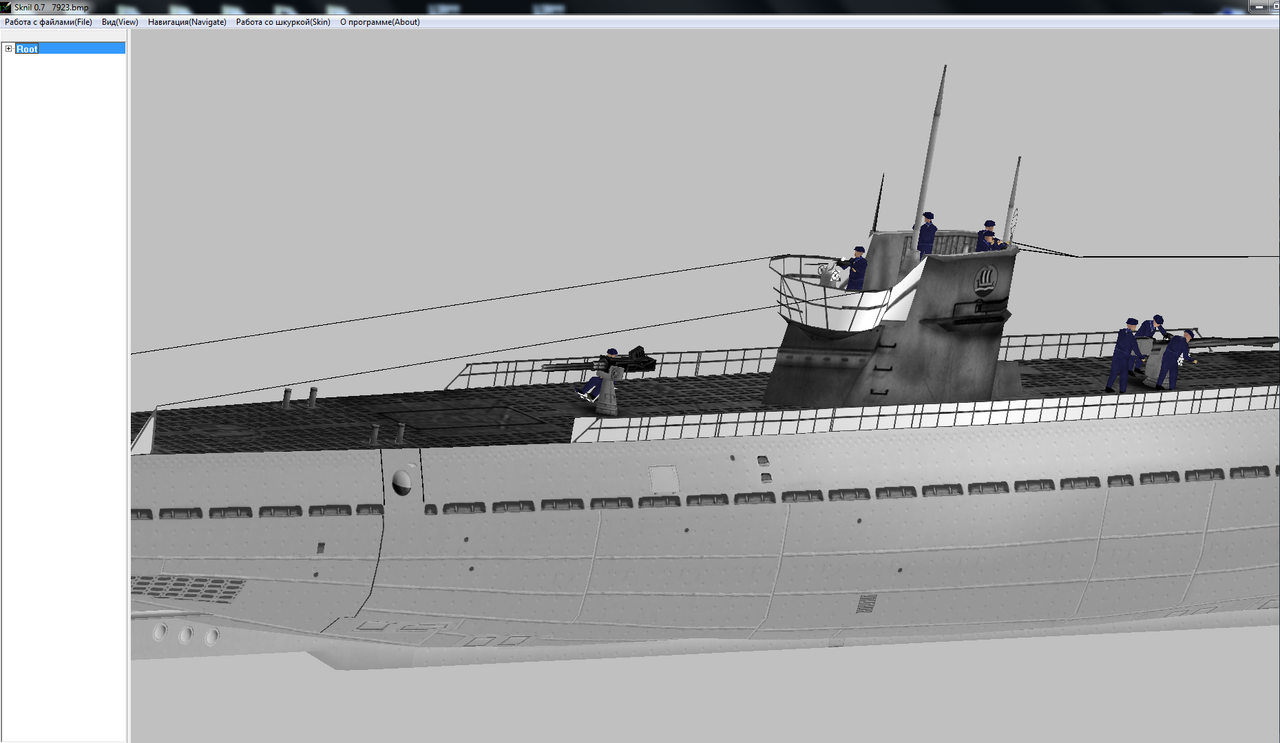Click the Sknil application icon in the title bar
This screenshot has height=743, width=1280.
[x=6, y=6]
